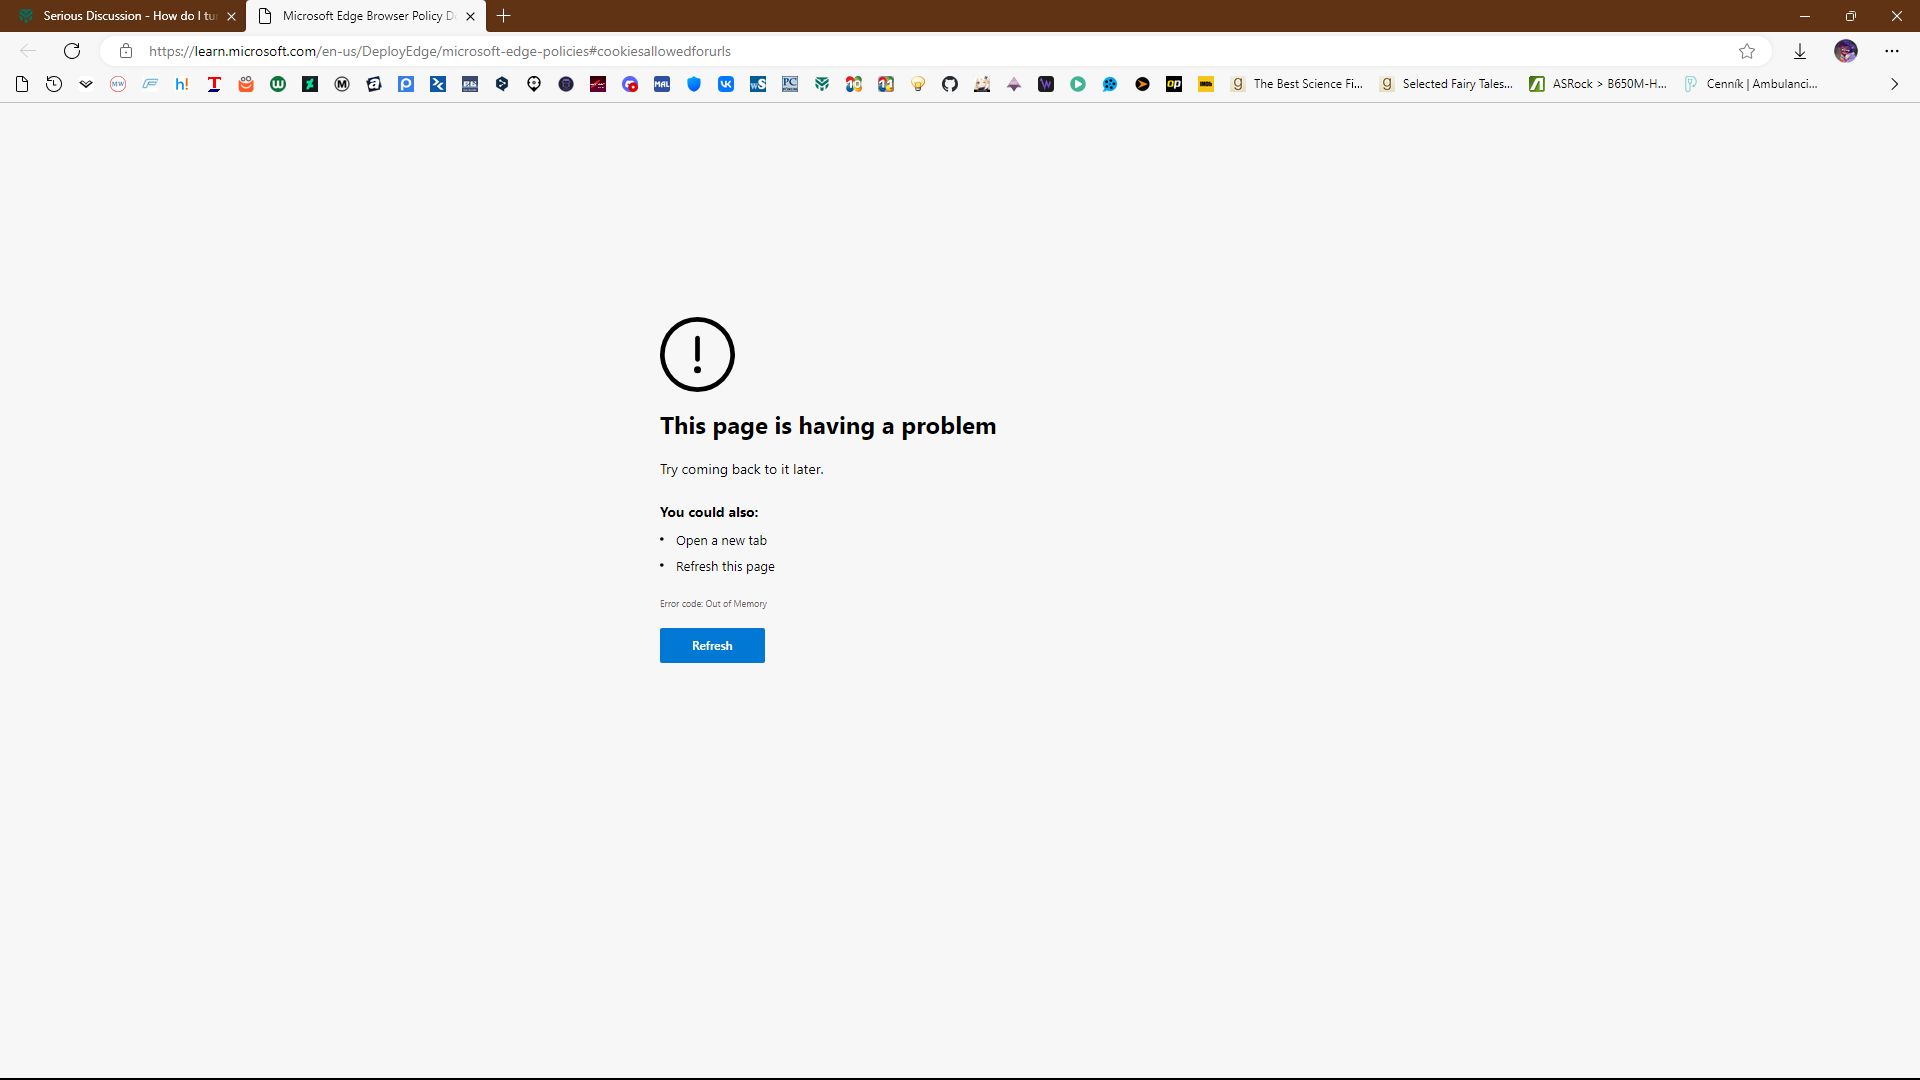1920x1080 pixels.
Task: Close the 'Serious Discussion' tab
Action: (x=231, y=16)
